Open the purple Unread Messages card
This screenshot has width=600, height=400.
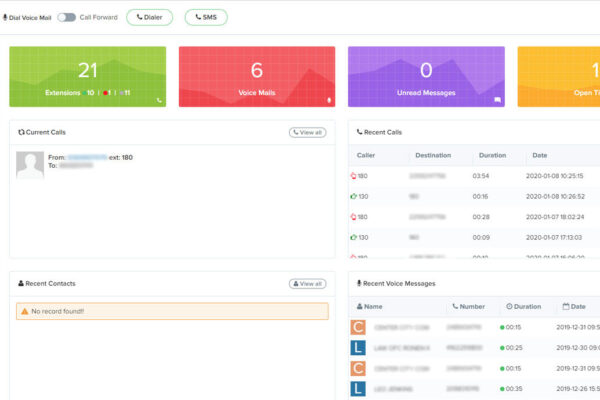click(x=425, y=75)
